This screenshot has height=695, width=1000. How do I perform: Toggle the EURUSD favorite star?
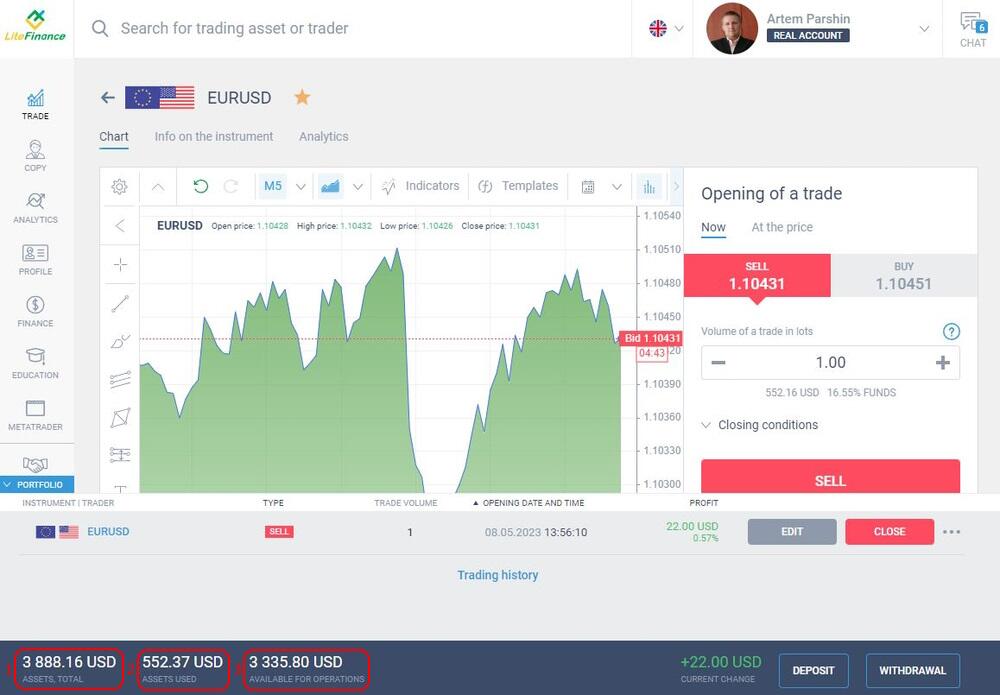[302, 98]
